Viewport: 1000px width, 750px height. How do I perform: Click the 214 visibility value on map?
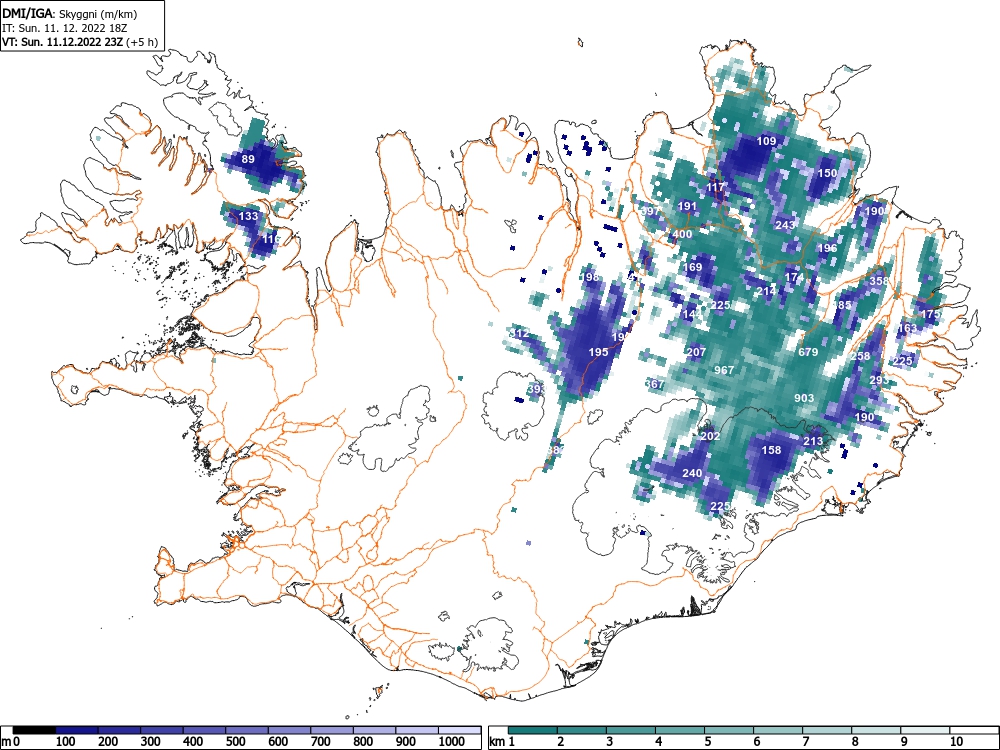(x=766, y=291)
